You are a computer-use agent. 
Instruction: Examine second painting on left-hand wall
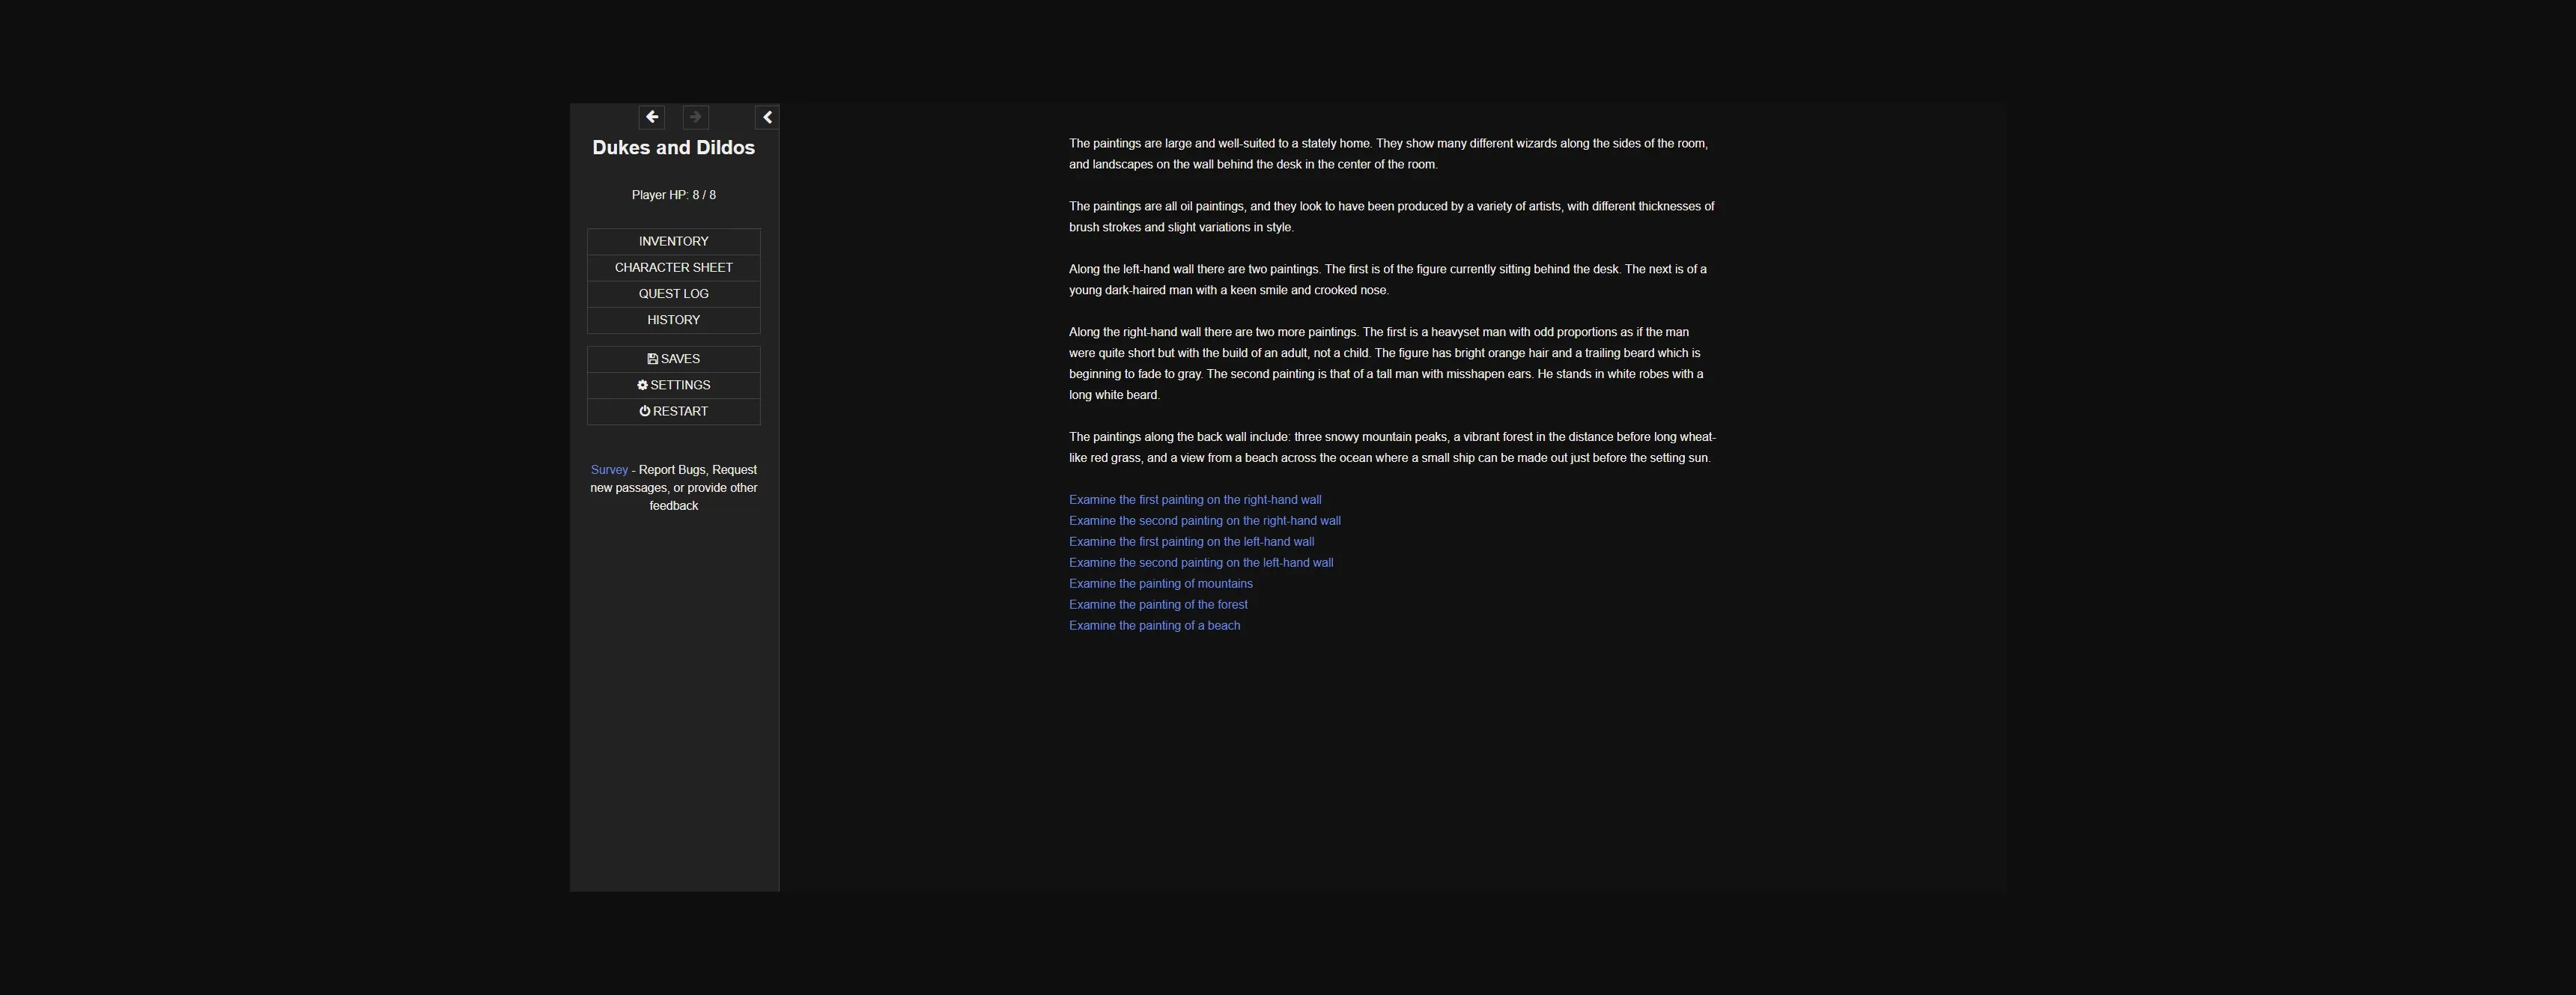tap(1200, 563)
